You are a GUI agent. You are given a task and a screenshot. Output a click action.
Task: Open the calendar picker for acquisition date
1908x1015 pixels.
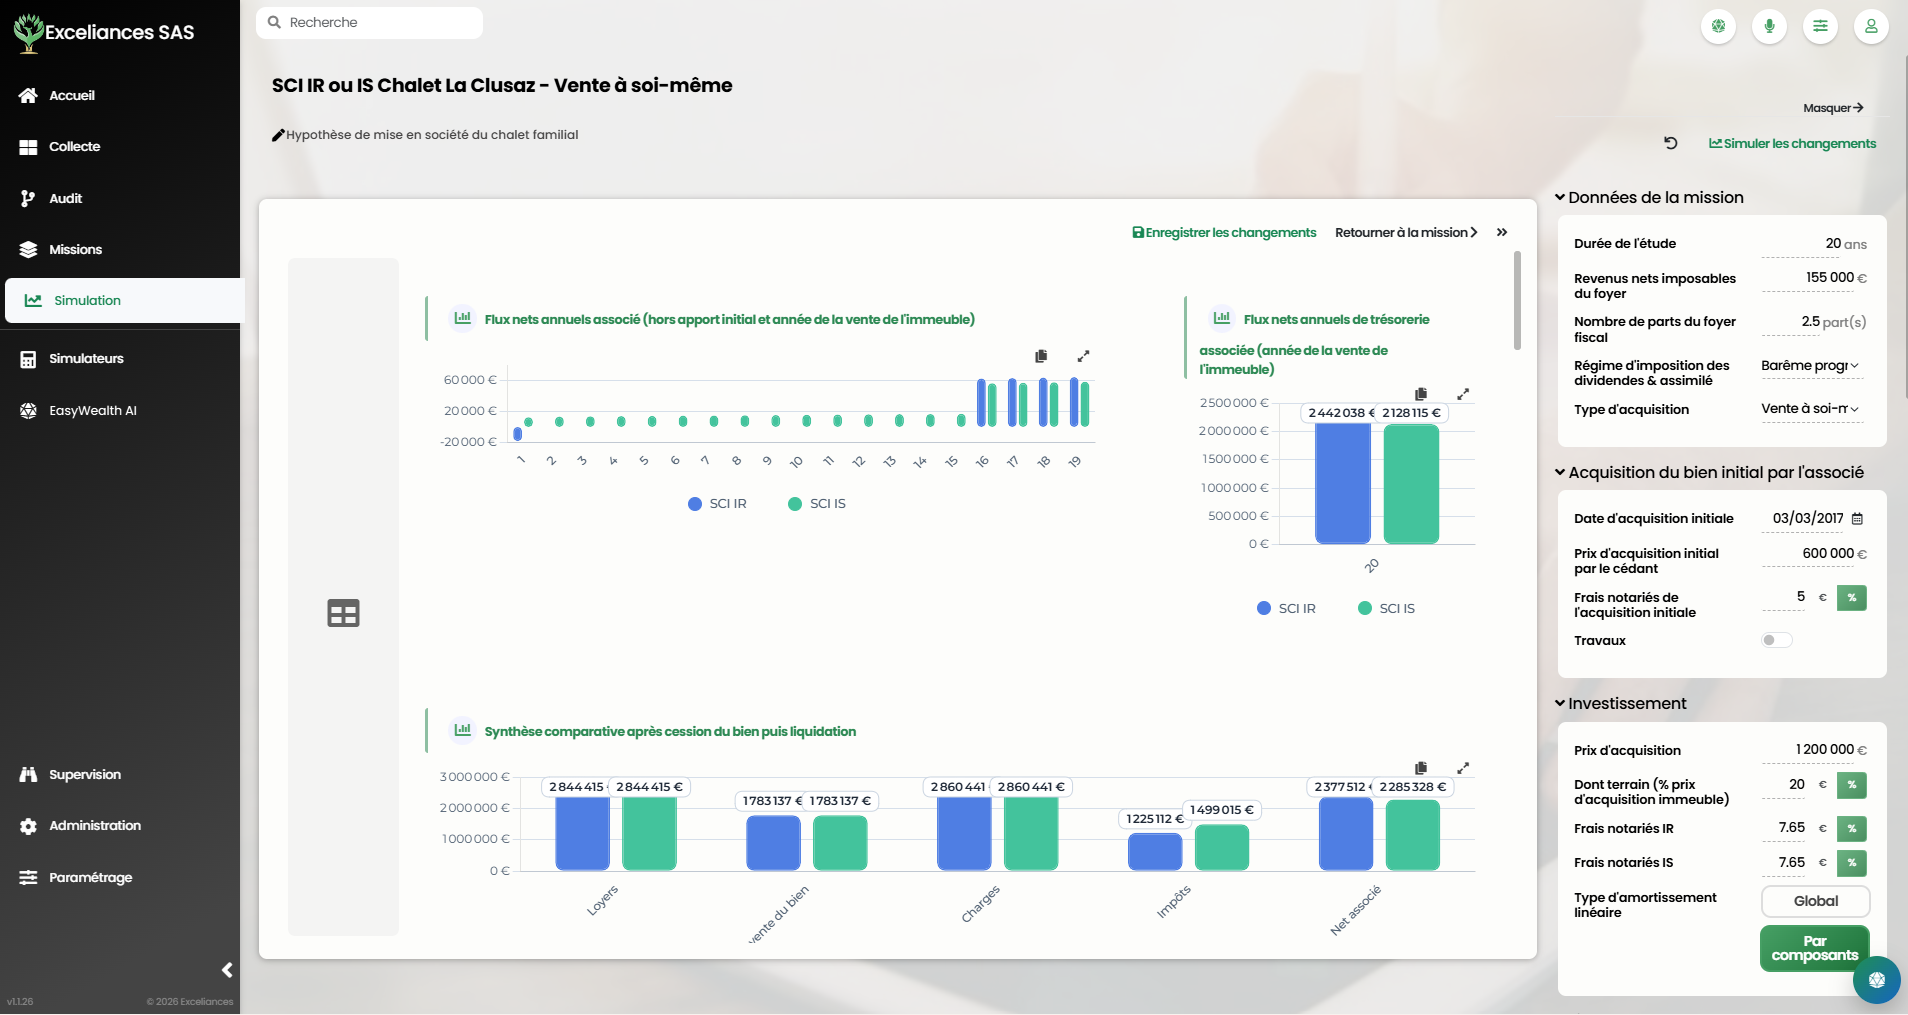(1857, 519)
